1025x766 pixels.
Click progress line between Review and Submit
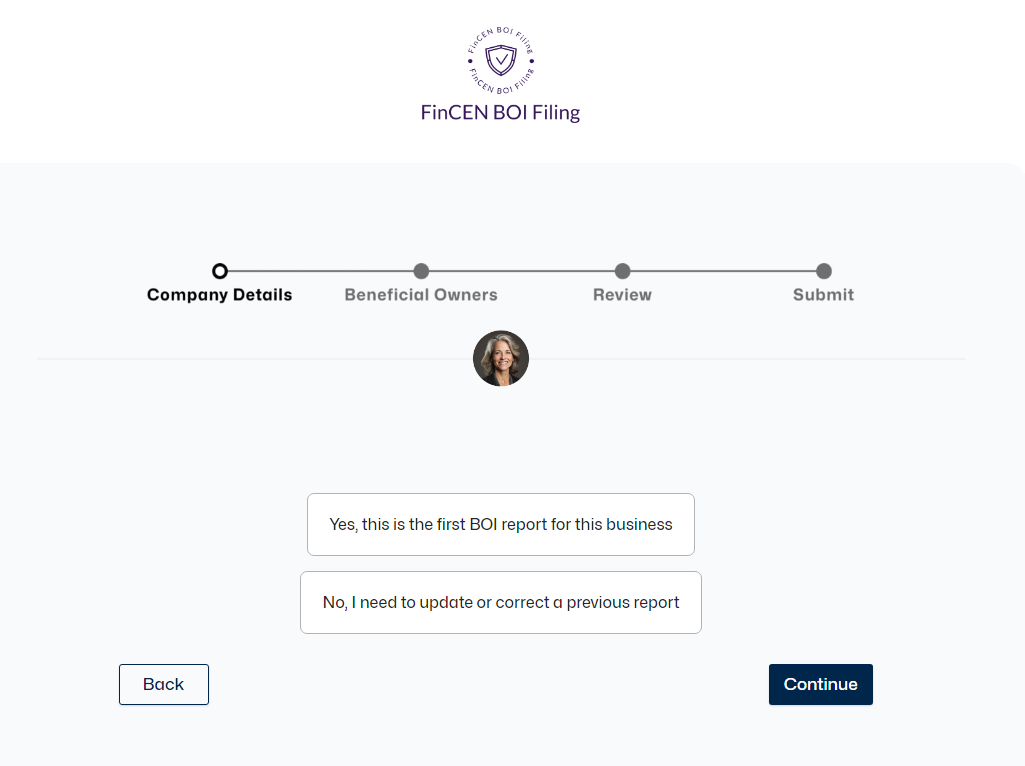(x=724, y=271)
